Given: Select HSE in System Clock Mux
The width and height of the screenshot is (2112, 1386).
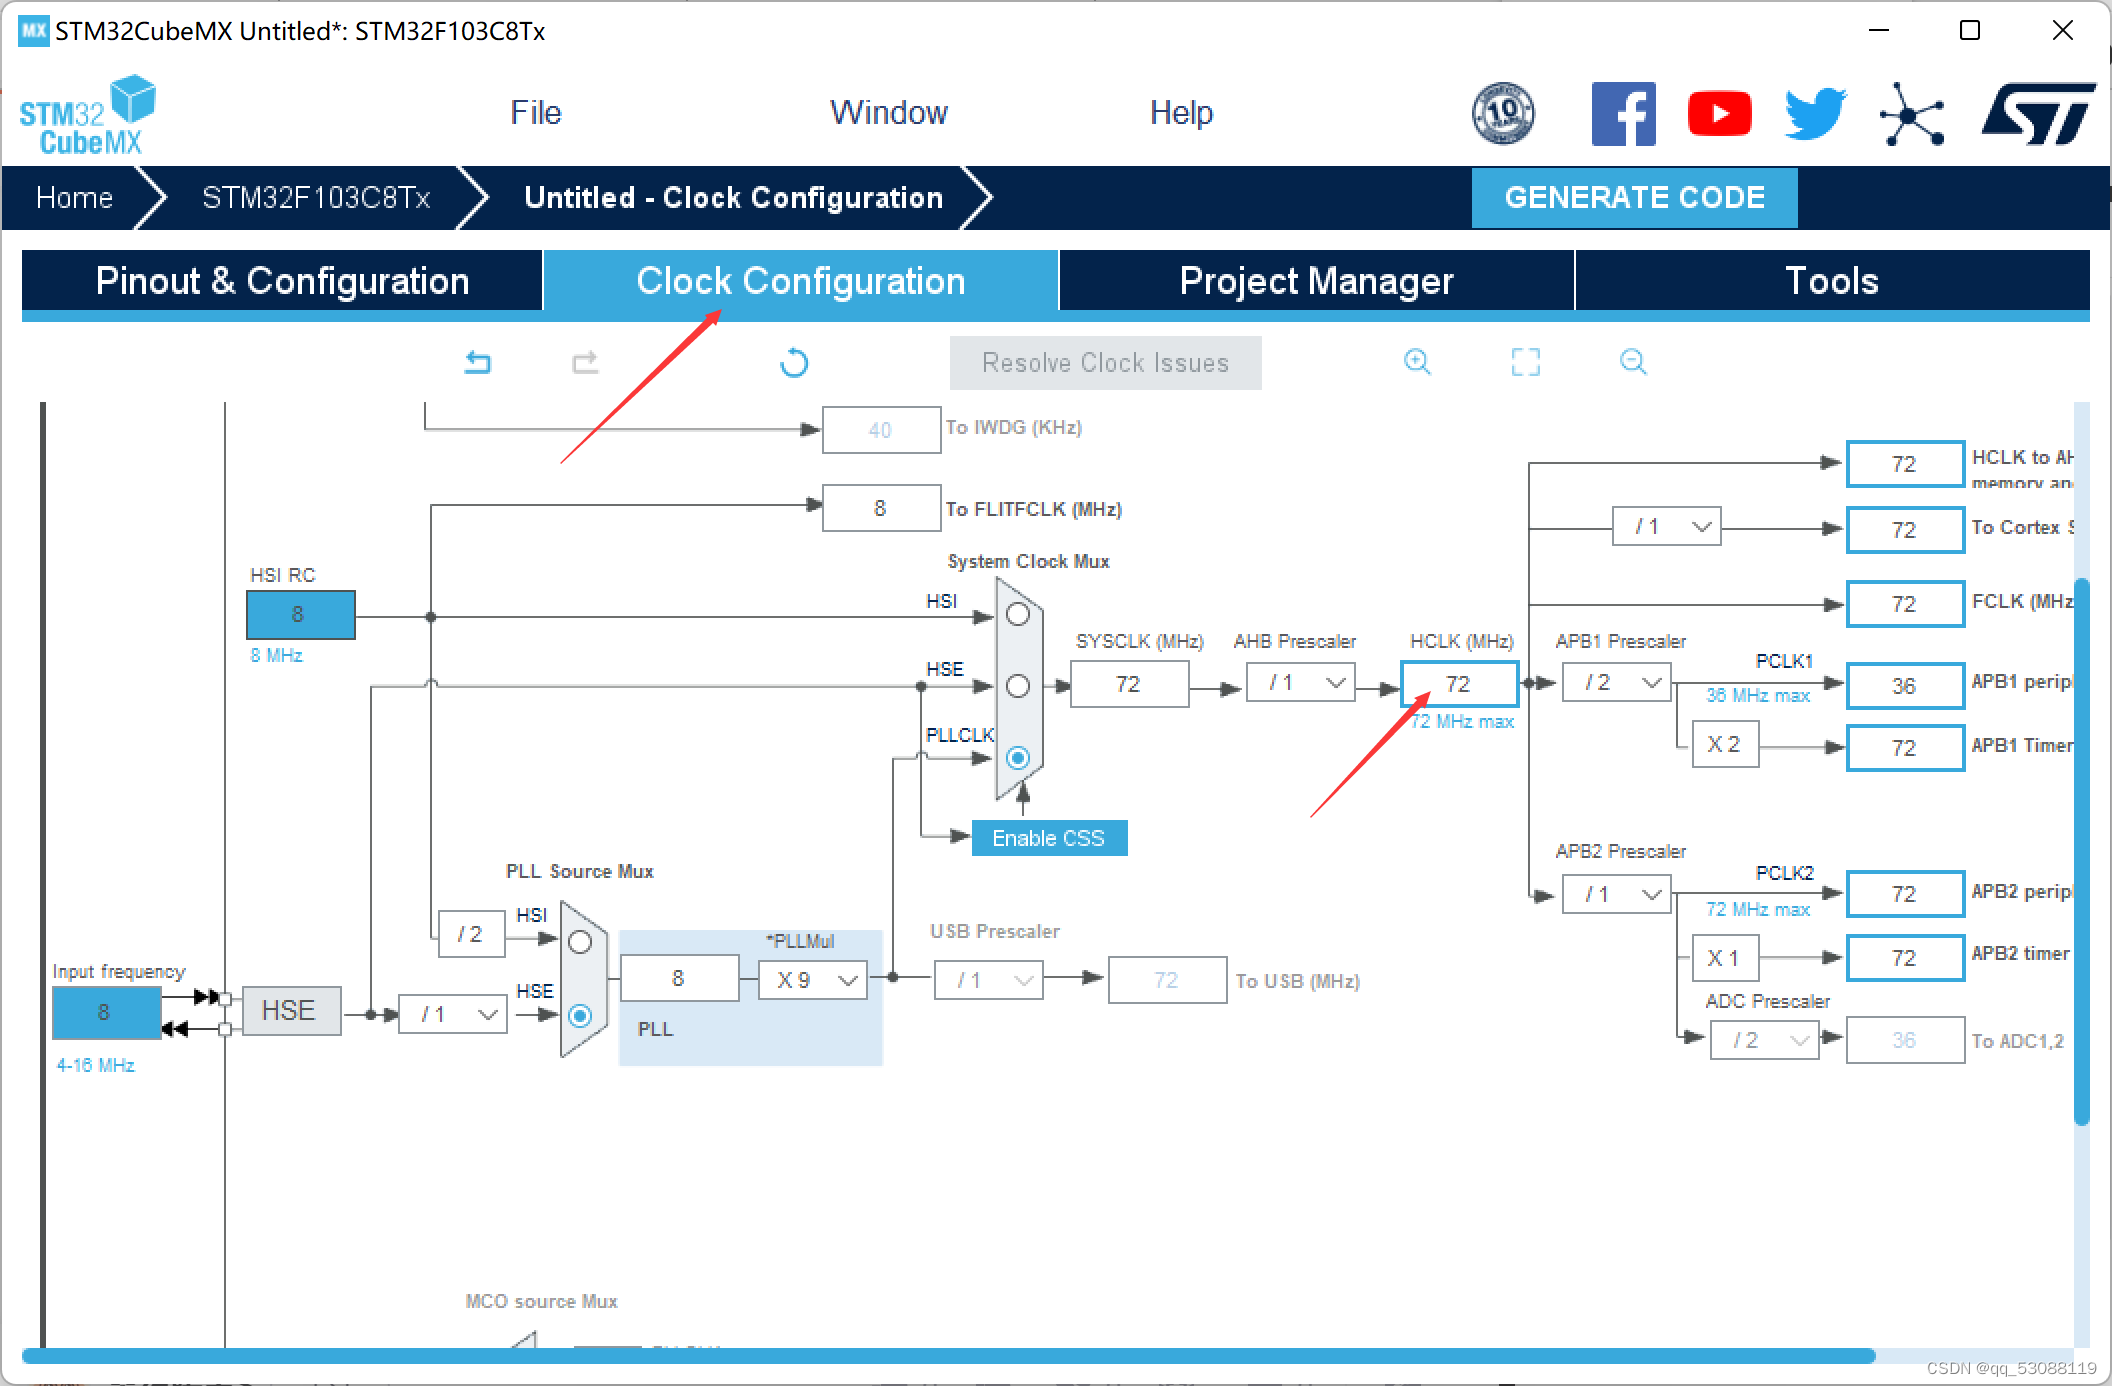Looking at the screenshot, I should tap(1018, 686).
